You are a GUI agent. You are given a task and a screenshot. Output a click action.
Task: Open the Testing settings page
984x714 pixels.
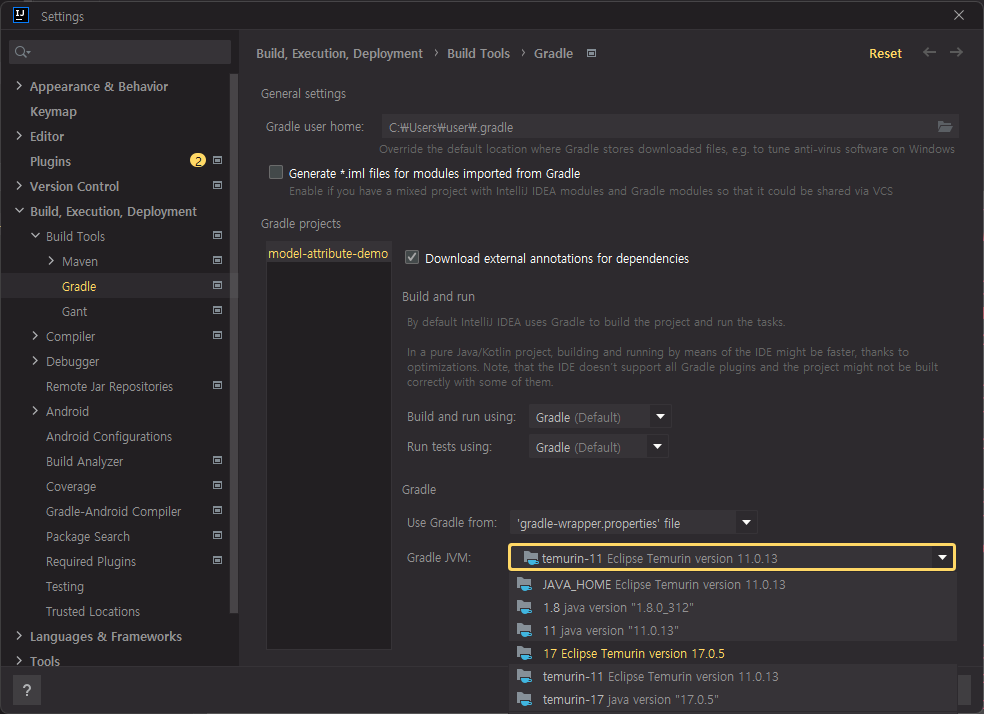coord(65,586)
